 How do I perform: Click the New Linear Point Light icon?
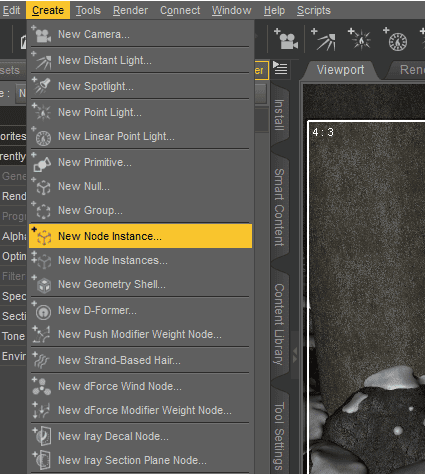point(41,136)
